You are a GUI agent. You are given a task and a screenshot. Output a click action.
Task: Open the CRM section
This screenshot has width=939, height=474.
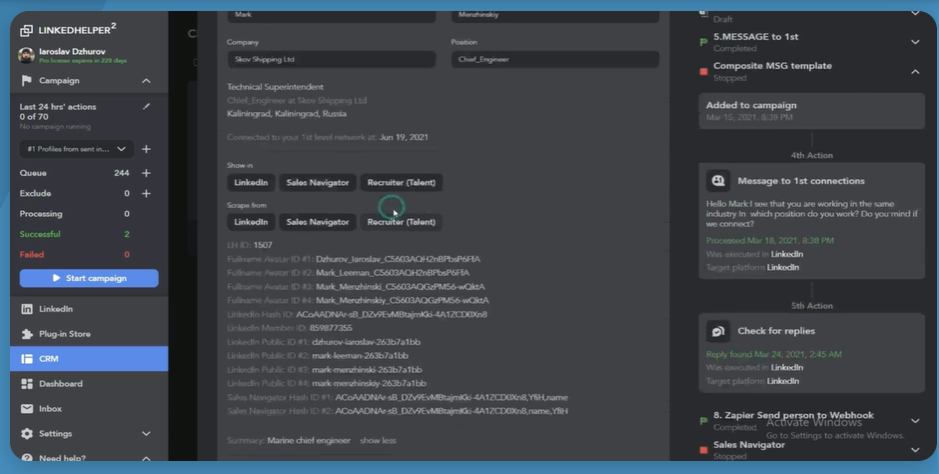(89, 358)
